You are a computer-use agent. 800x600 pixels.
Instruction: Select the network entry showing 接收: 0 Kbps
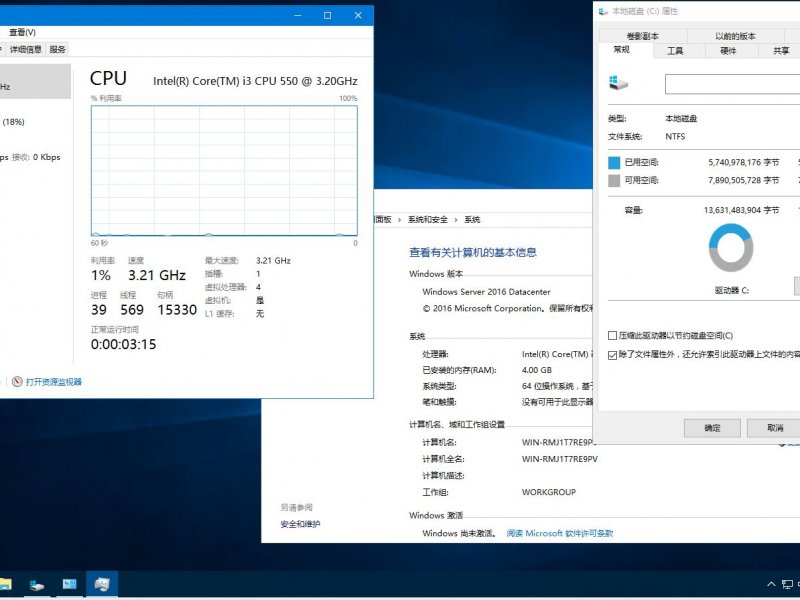(x=35, y=157)
